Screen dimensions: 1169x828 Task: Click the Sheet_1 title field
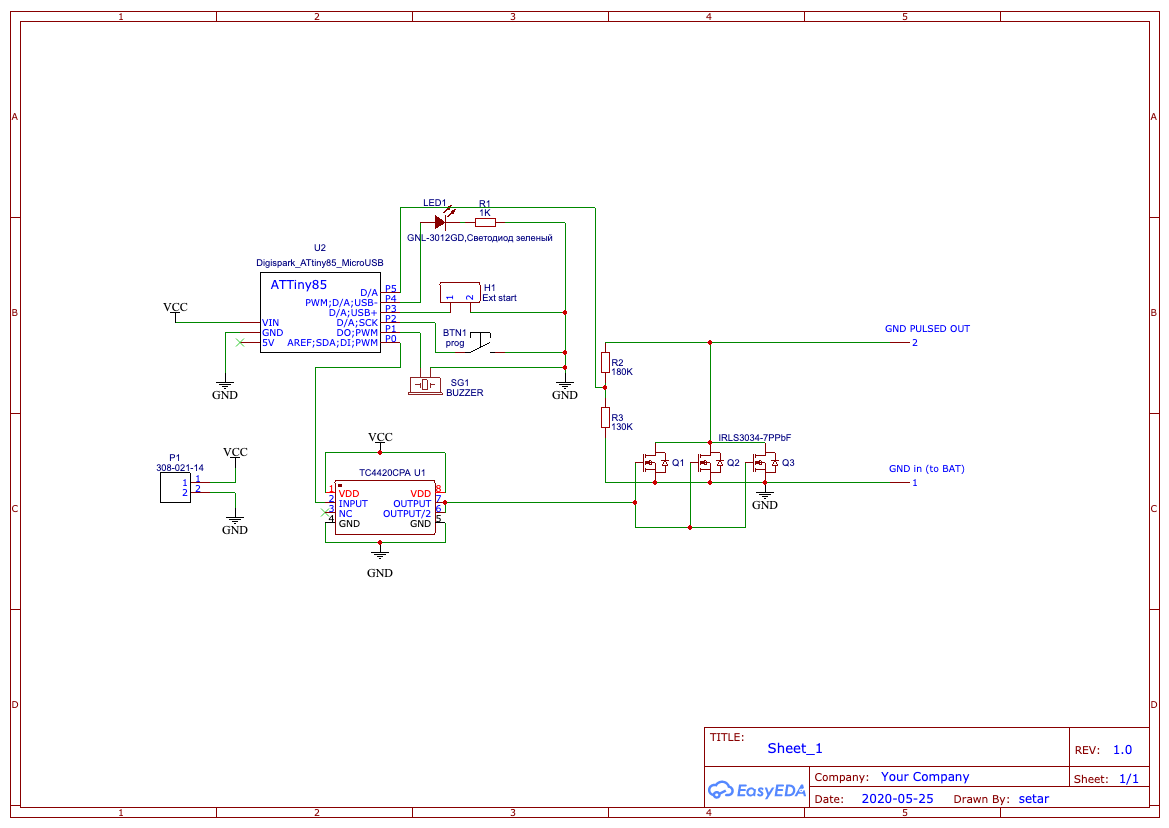click(795, 748)
